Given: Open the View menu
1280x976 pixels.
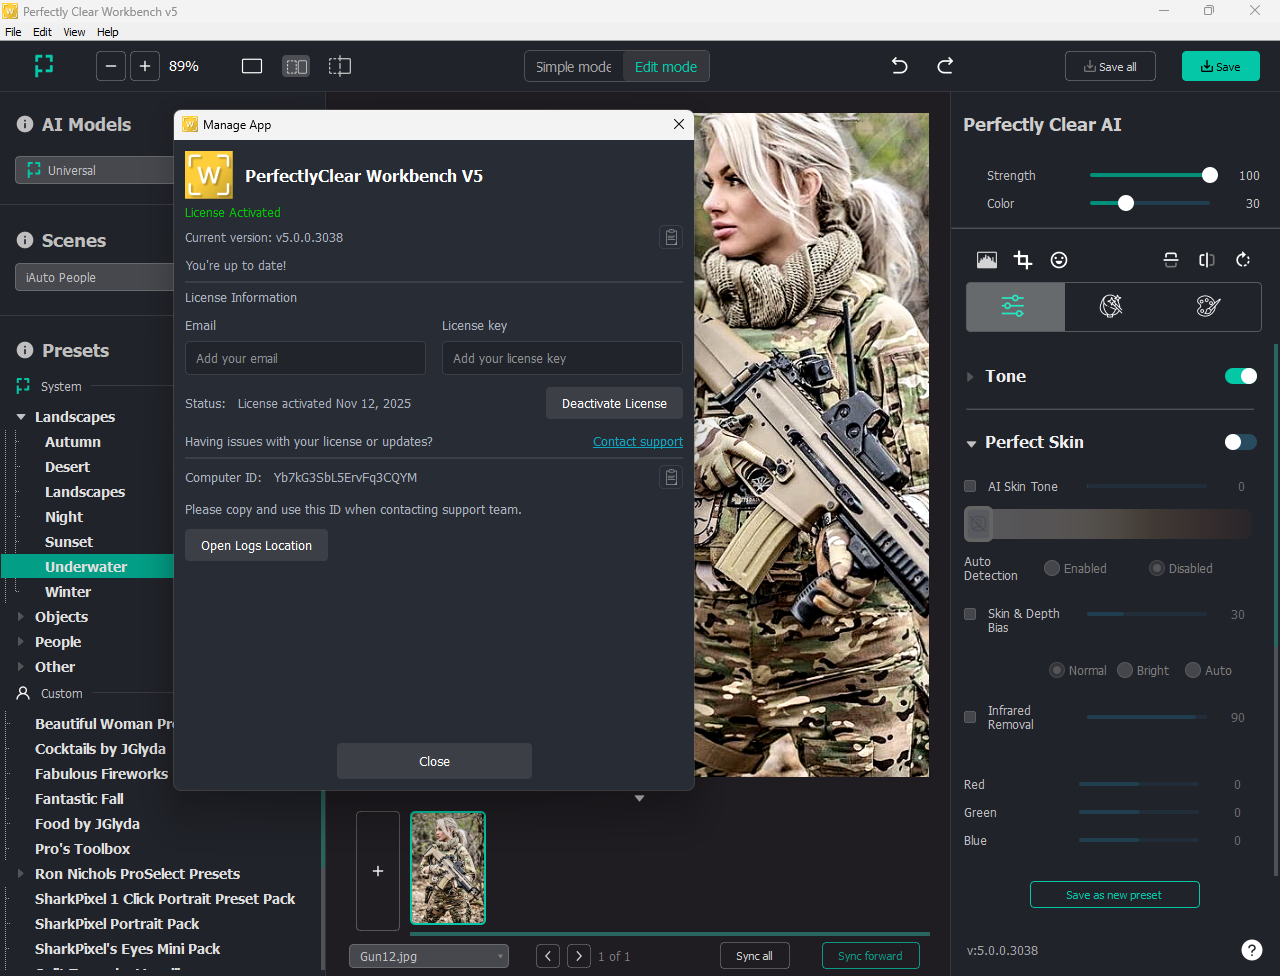Looking at the screenshot, I should point(74,32).
